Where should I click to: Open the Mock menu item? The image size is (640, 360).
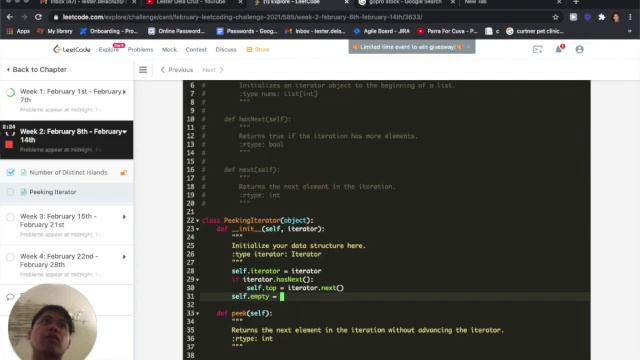click(169, 49)
